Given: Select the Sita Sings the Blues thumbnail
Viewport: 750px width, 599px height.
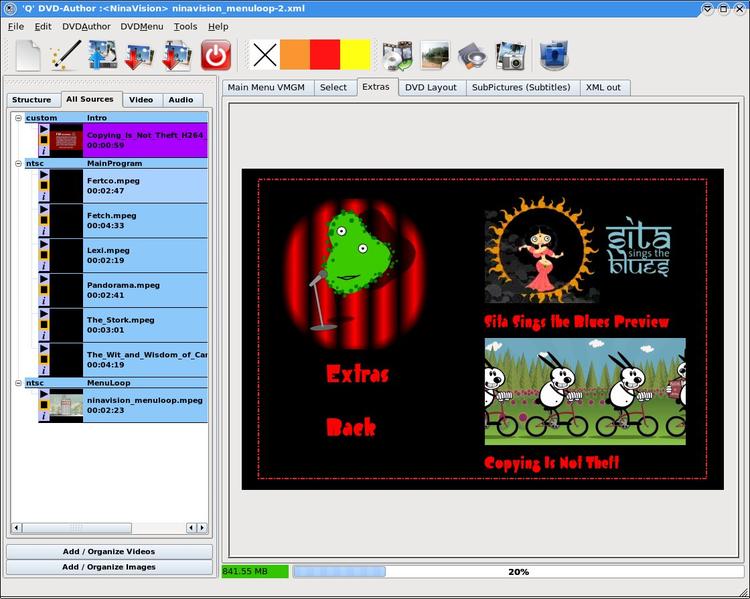Looking at the screenshot, I should point(578,251).
